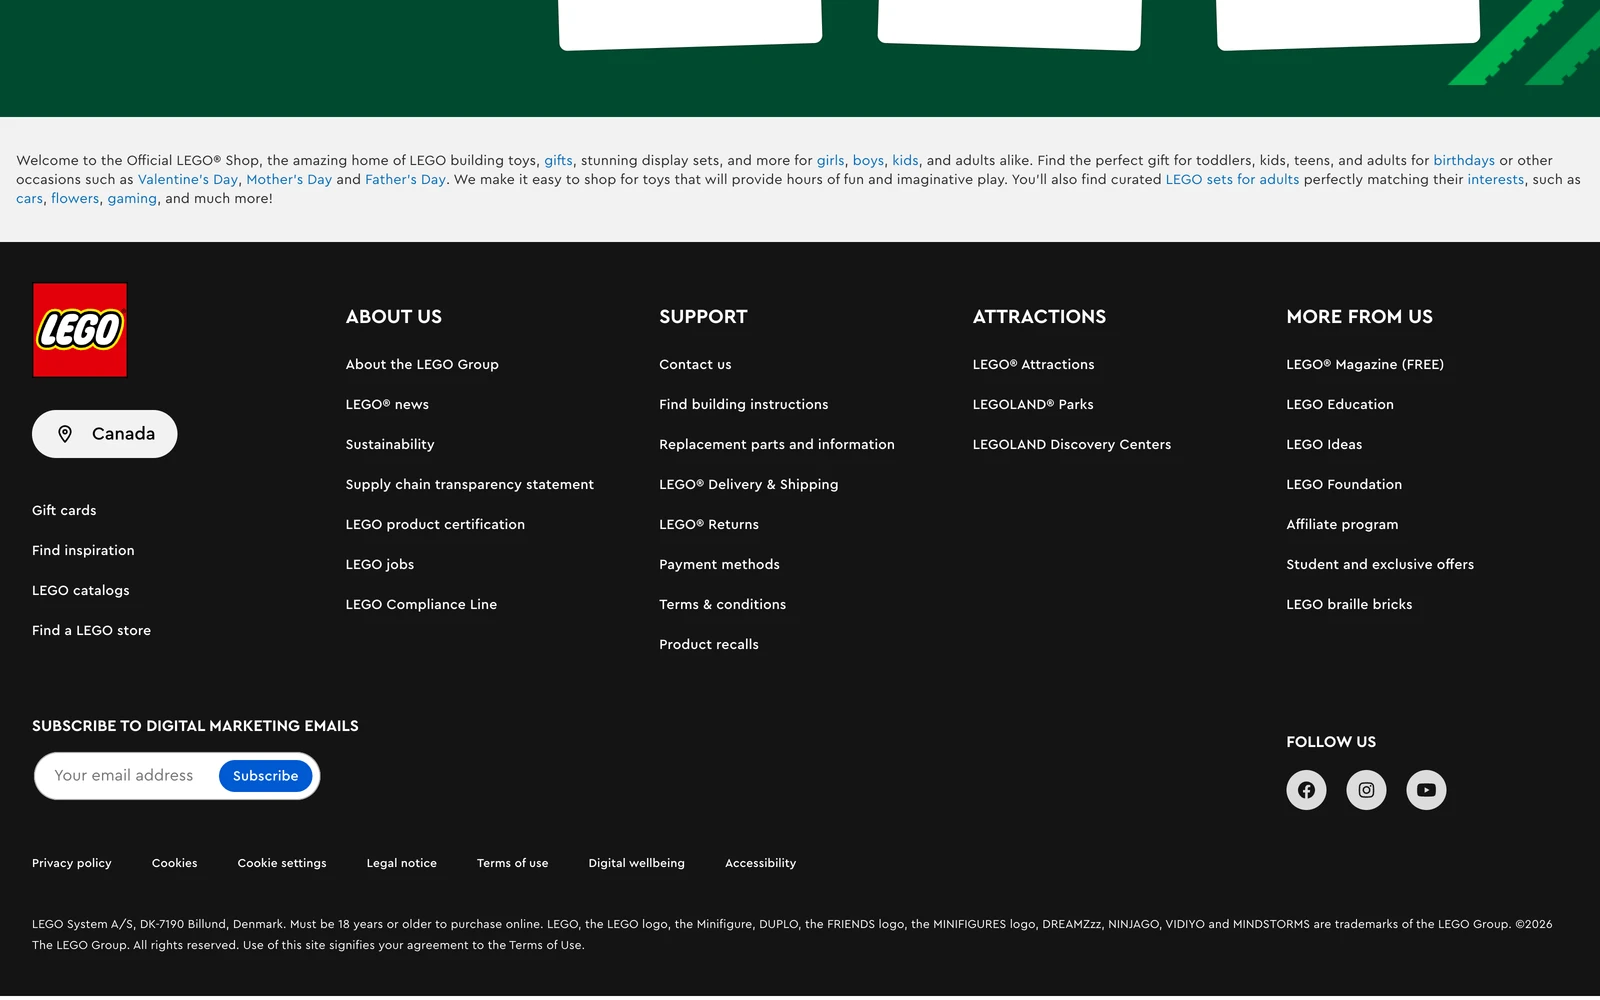Open Affiliate program link
This screenshot has height=1000, width=1600.
pyautogui.click(x=1342, y=524)
